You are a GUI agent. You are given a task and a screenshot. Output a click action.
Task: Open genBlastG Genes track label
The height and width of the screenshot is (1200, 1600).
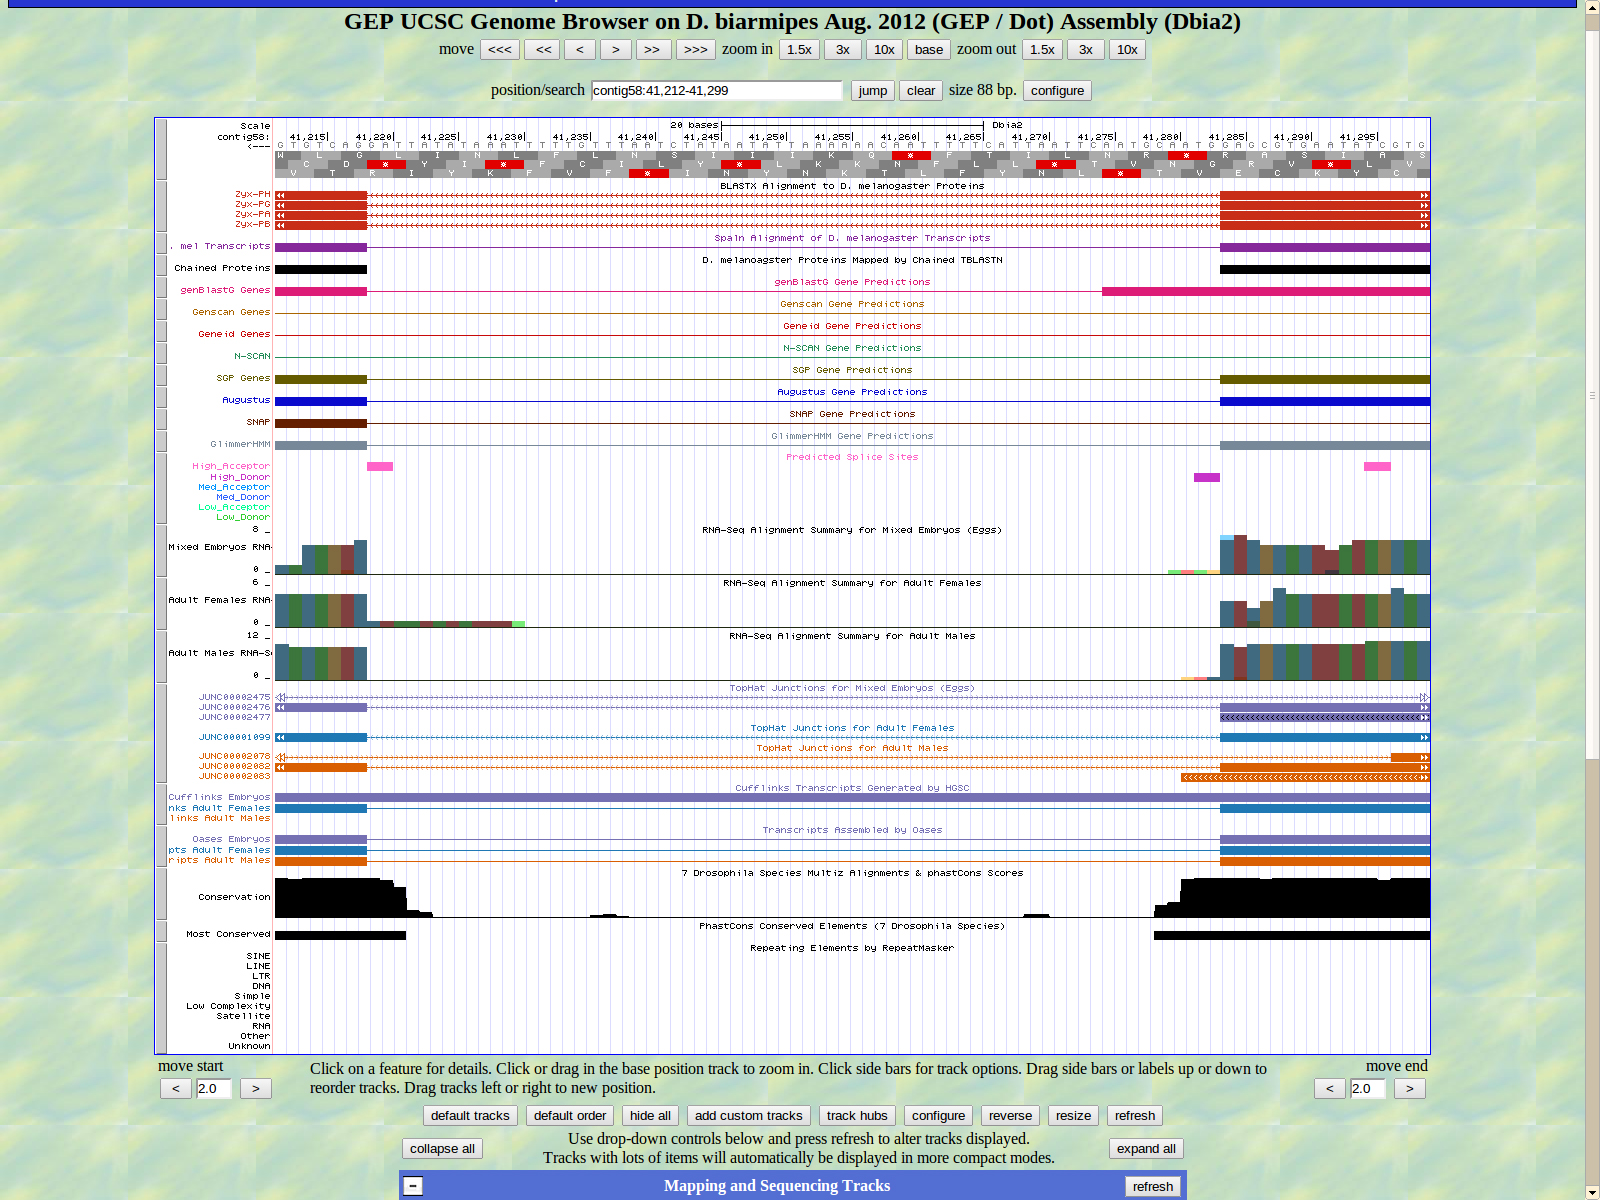pos(225,290)
